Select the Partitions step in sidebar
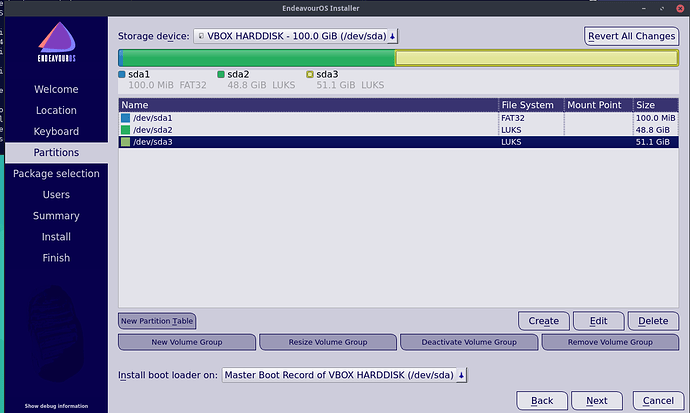Viewport: 690px width, 413px height. (56, 153)
